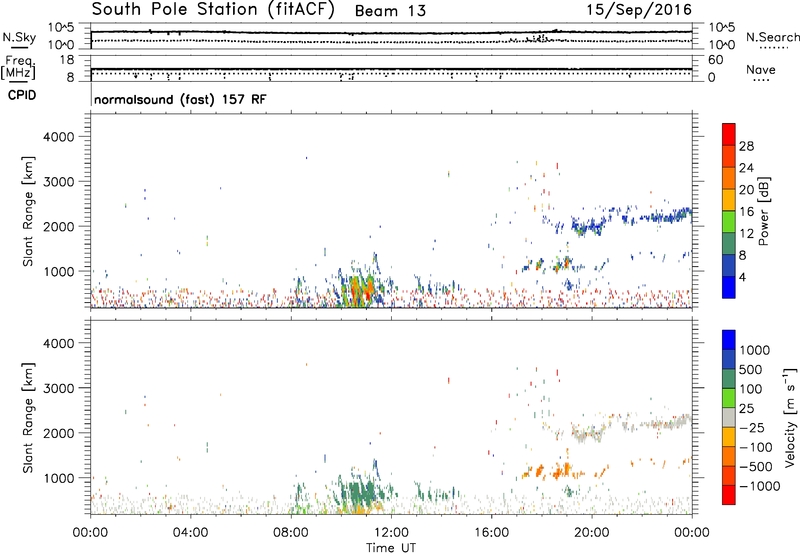
Task: Click the 'South Pole Station (fitACF)' title
Action: 213,10
